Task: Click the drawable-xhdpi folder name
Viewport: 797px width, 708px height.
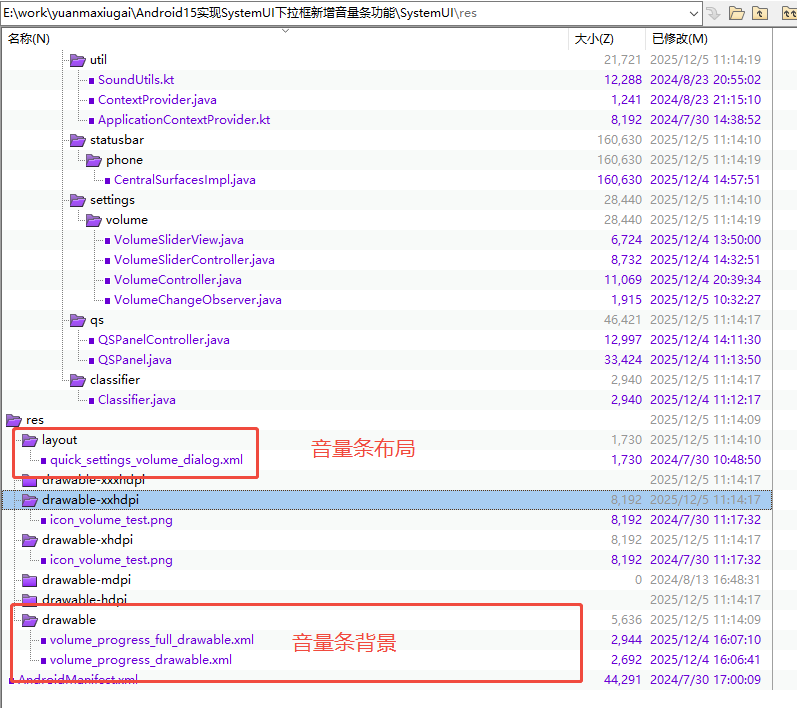Action: click(87, 540)
